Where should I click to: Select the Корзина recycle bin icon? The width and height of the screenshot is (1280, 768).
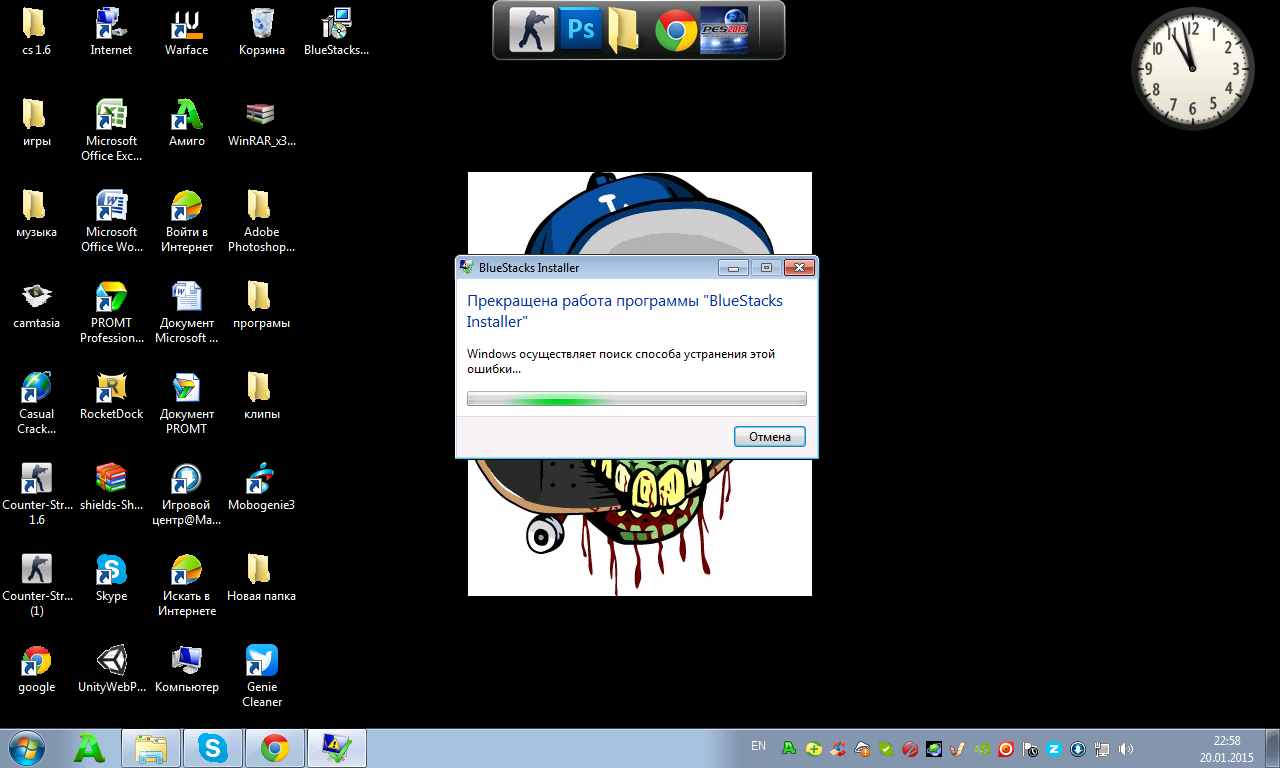pos(262,32)
